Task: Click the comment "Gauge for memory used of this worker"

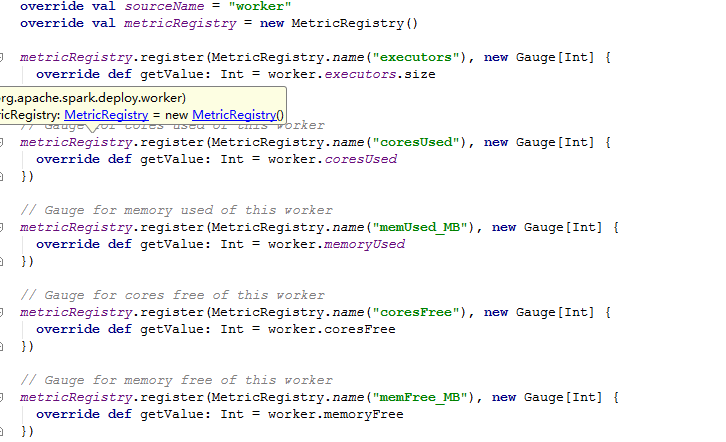Action: (176, 211)
